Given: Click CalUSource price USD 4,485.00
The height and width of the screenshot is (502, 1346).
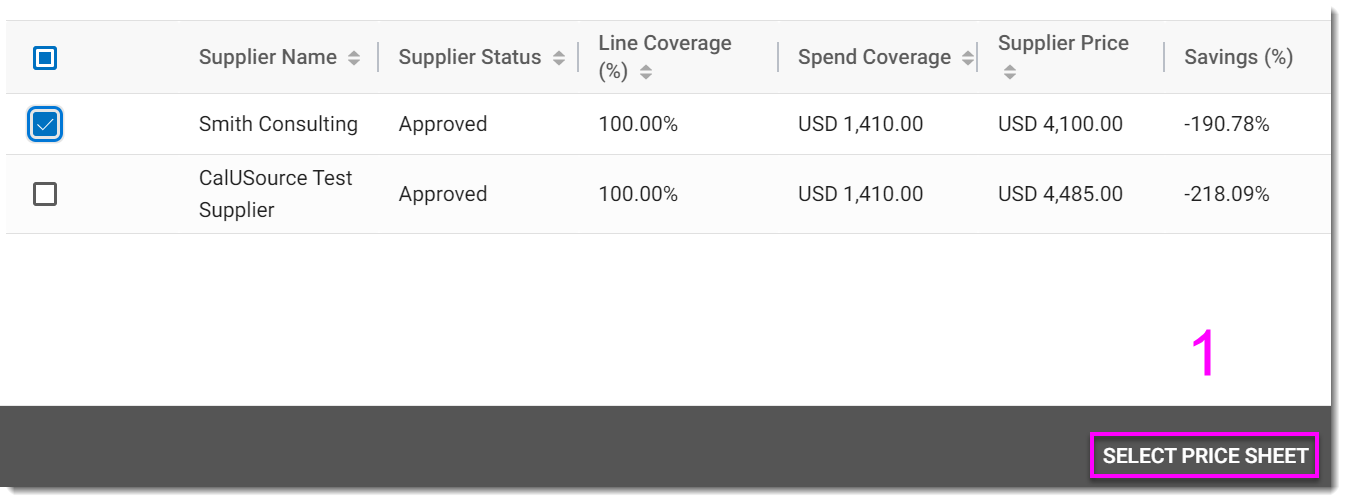Looking at the screenshot, I should (1060, 194).
